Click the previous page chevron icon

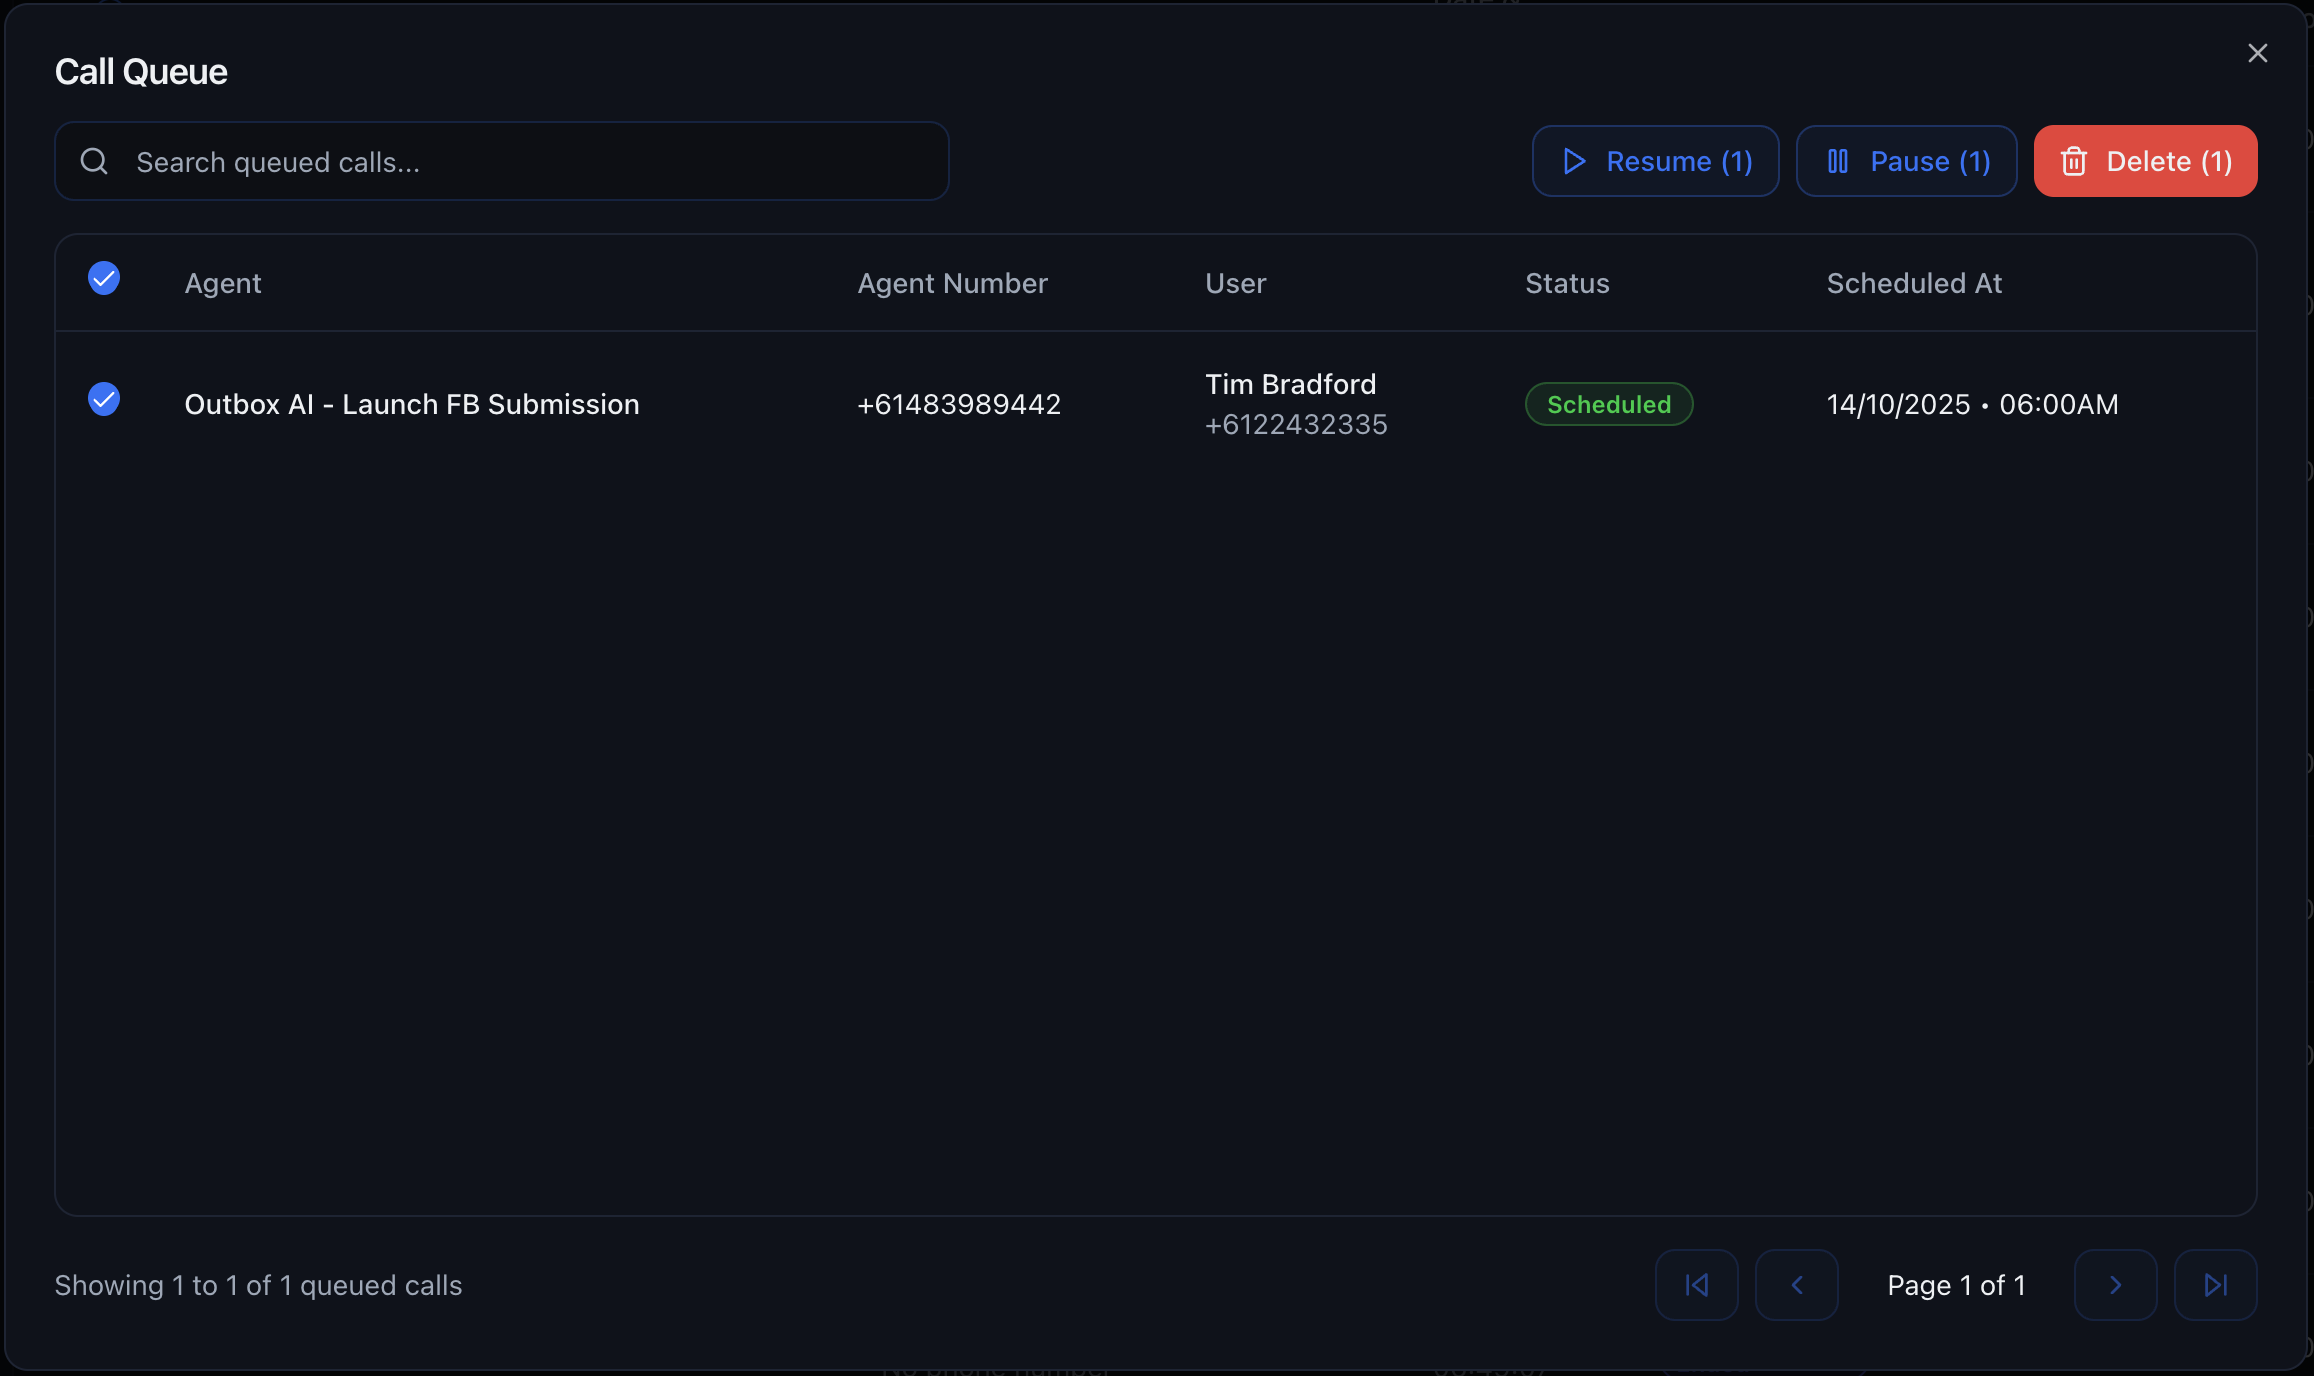[x=1797, y=1285]
